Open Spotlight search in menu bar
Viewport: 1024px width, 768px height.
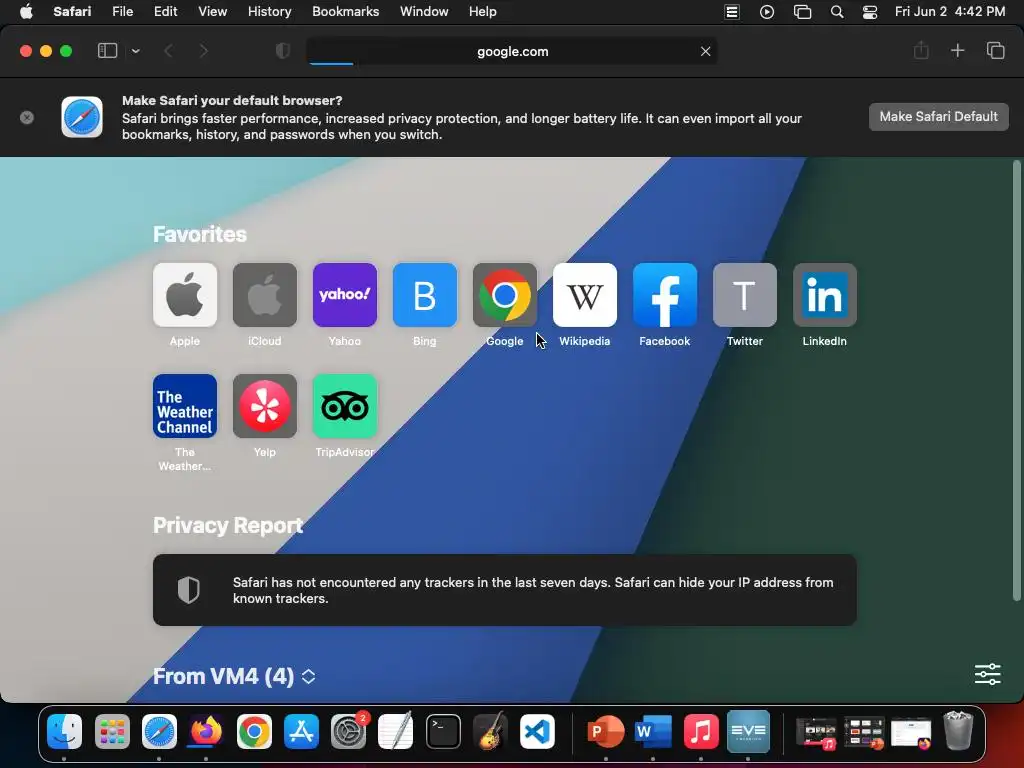[x=837, y=12]
